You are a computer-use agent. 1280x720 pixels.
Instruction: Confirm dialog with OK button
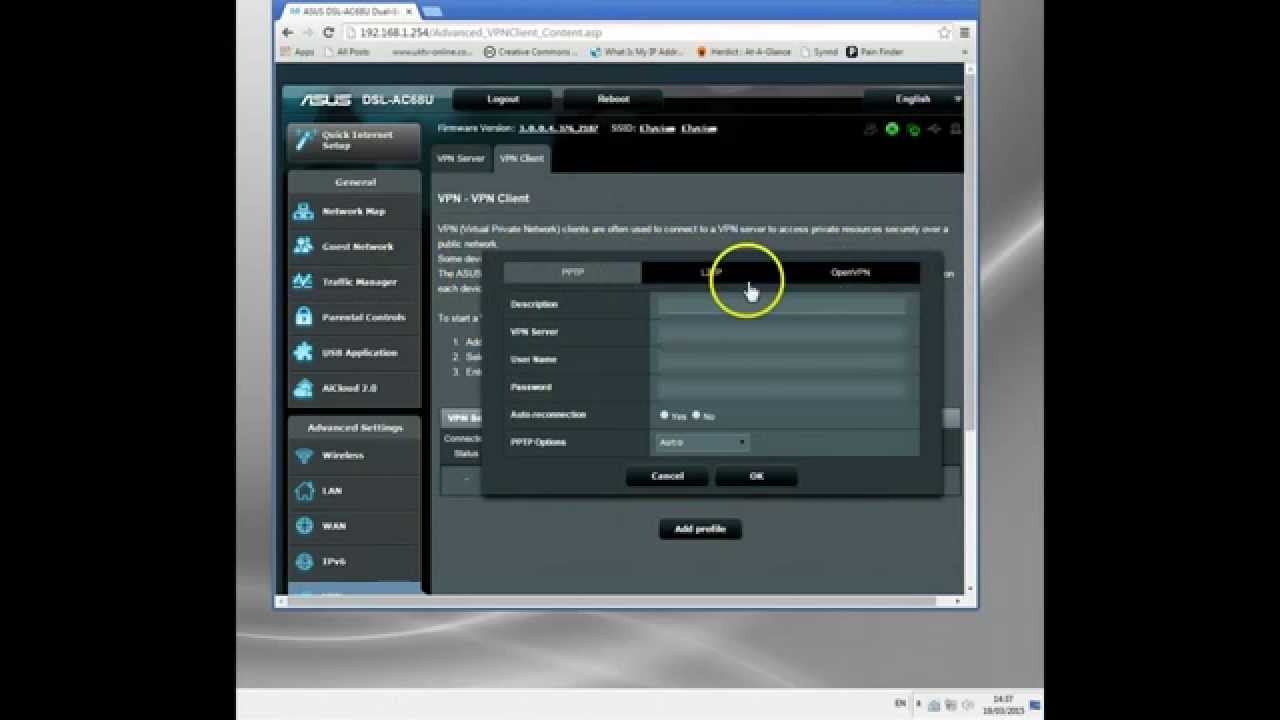756,476
